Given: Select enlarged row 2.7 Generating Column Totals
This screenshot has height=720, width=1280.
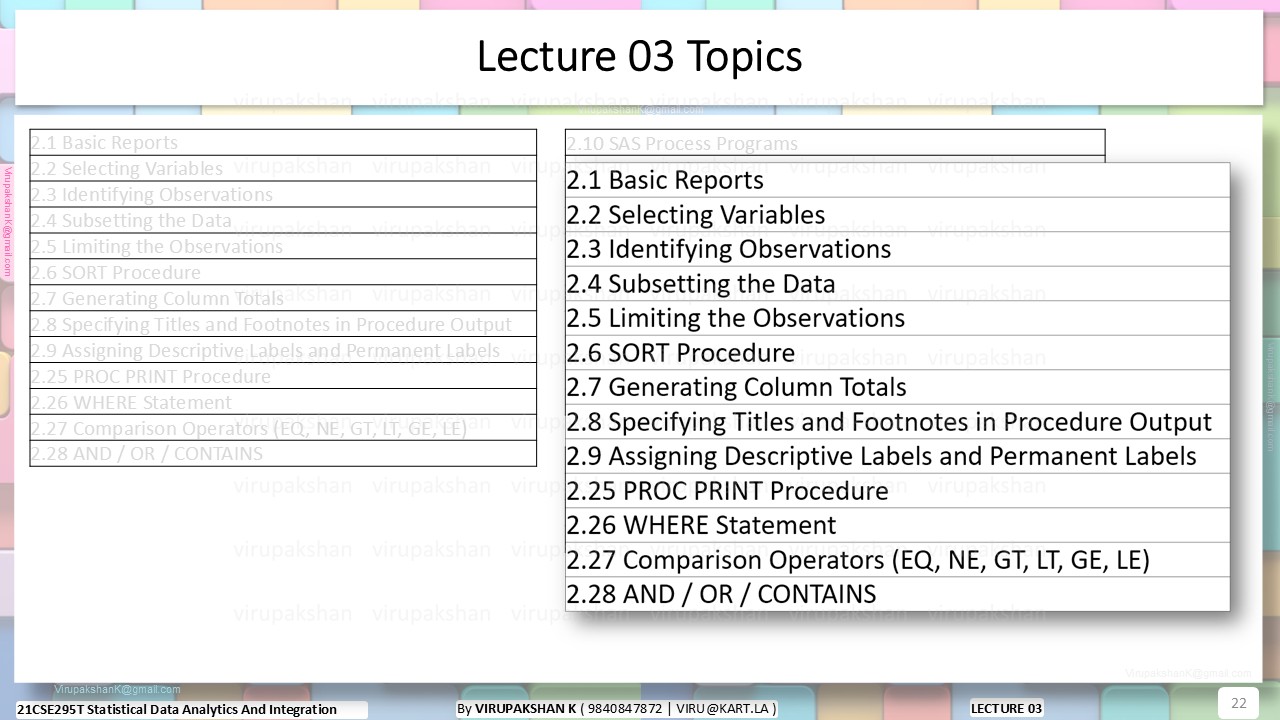Looking at the screenshot, I should [x=897, y=387].
